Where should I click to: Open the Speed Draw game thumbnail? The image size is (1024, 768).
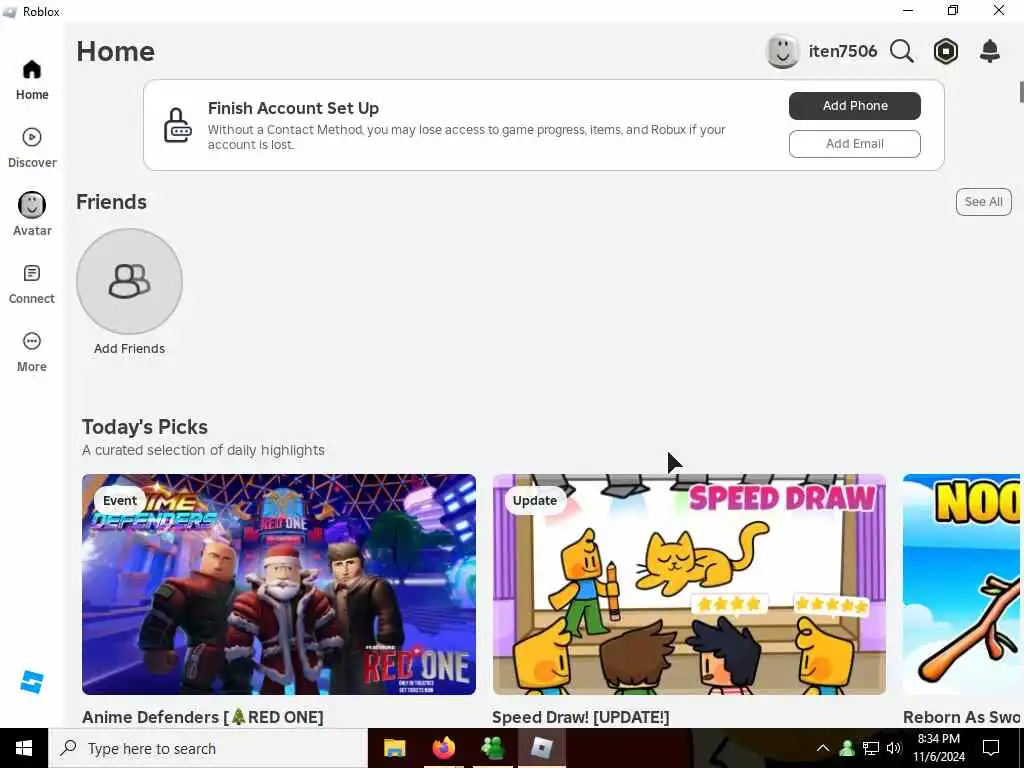tap(689, 584)
